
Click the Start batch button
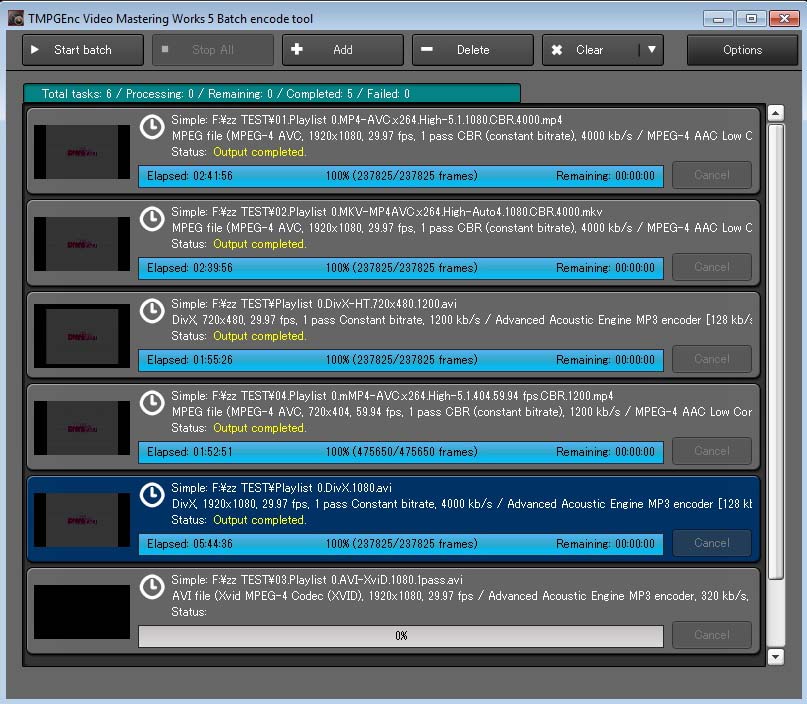83,50
